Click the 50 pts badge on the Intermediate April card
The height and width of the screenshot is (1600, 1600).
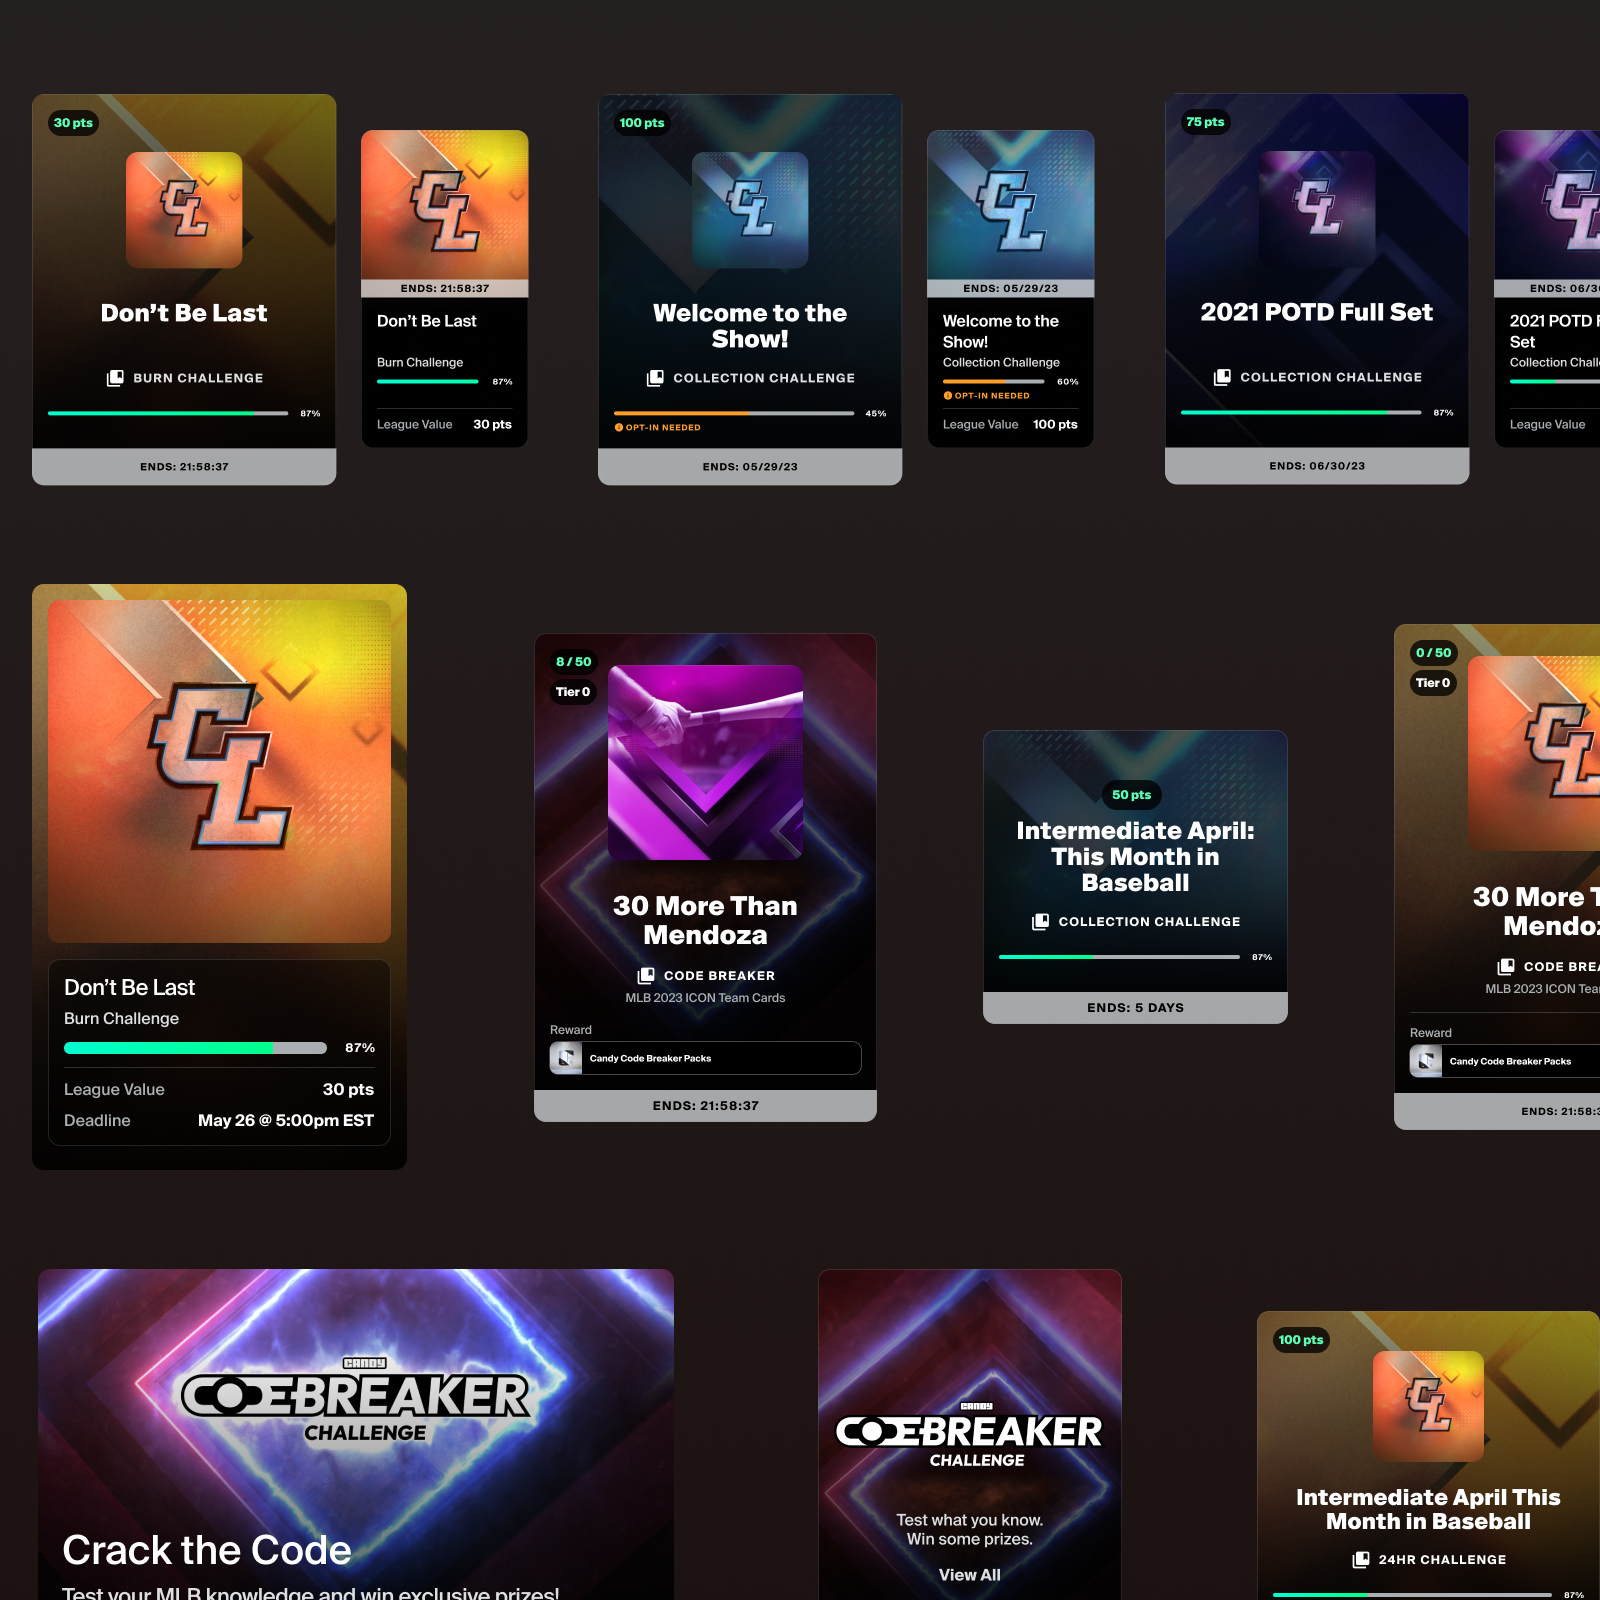pos(1132,795)
